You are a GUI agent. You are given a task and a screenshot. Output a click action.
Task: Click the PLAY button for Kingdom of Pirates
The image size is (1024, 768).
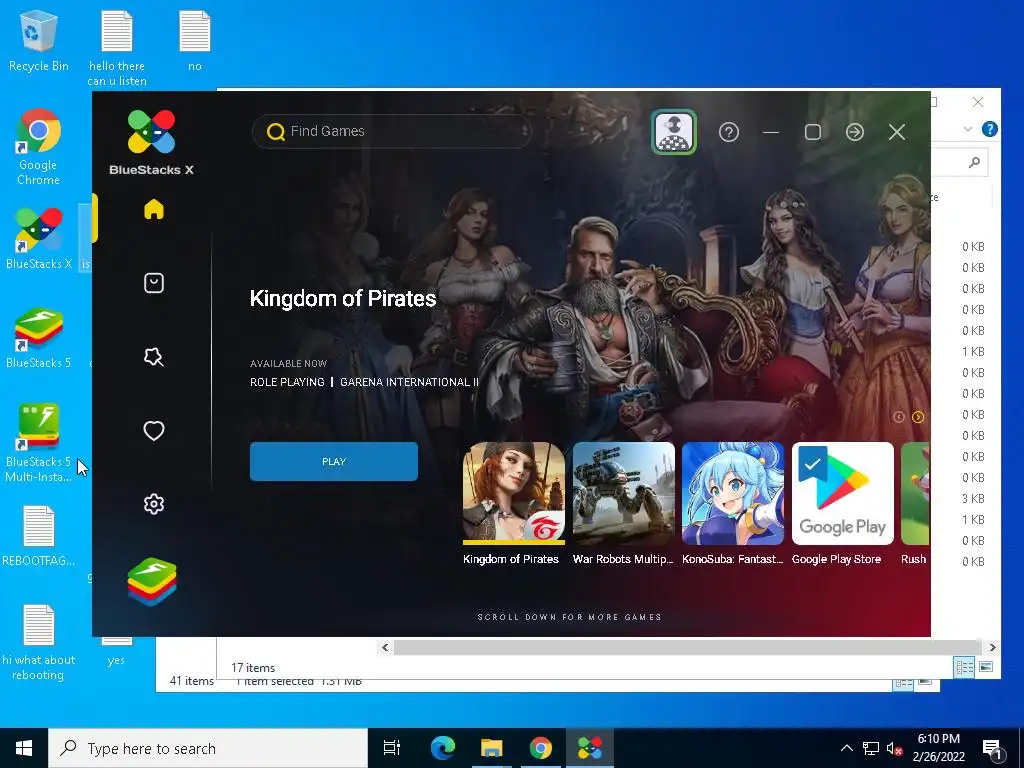pyautogui.click(x=334, y=461)
